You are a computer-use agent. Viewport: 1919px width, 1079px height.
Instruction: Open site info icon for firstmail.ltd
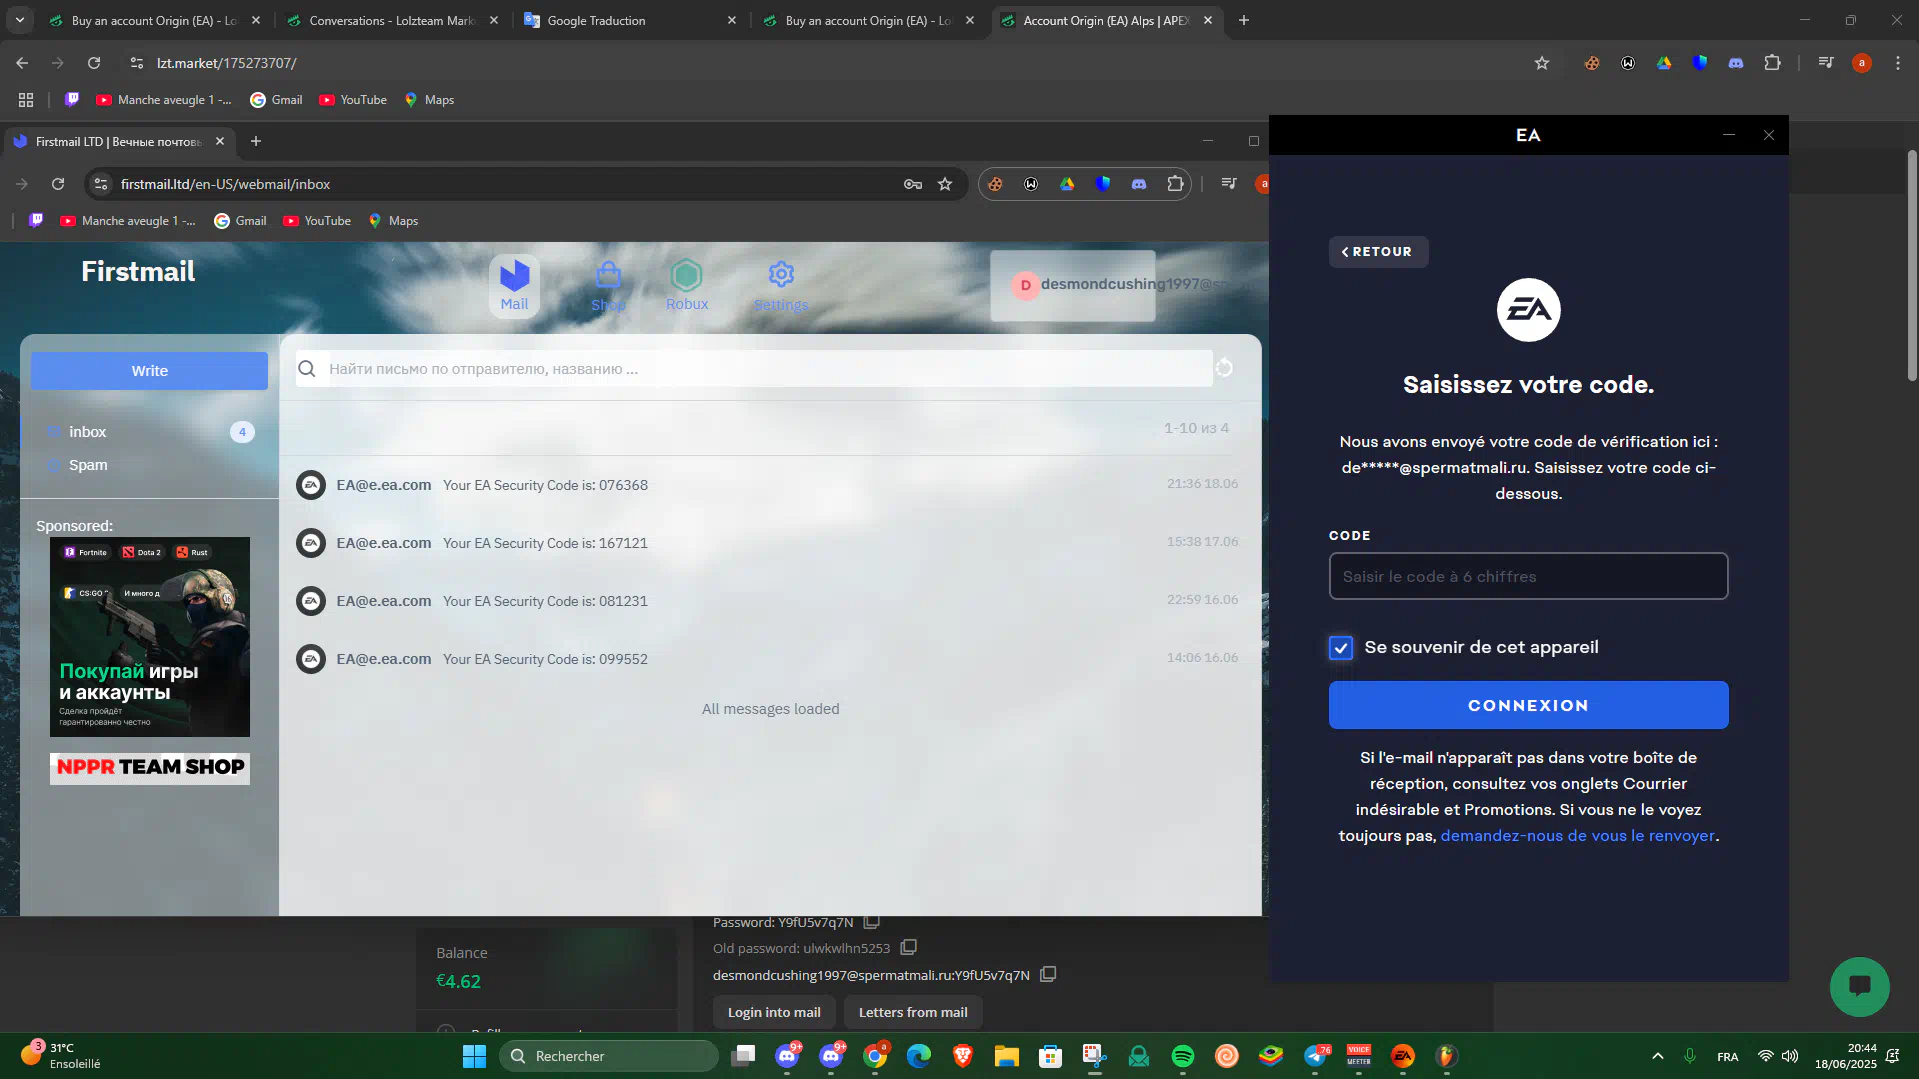pos(100,184)
